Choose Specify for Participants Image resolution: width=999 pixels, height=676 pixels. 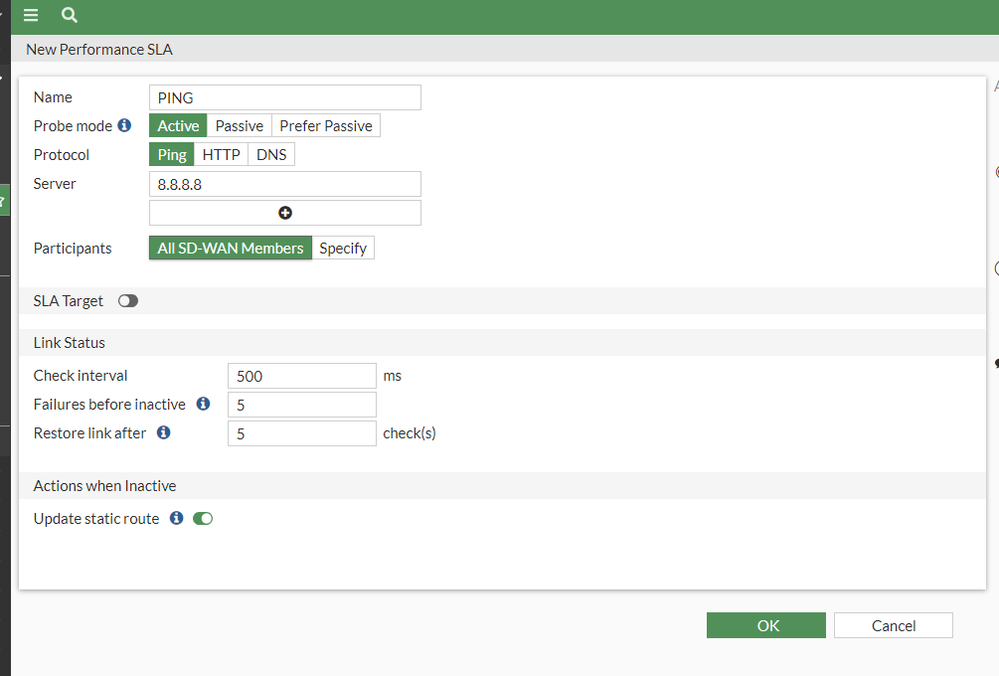point(343,248)
